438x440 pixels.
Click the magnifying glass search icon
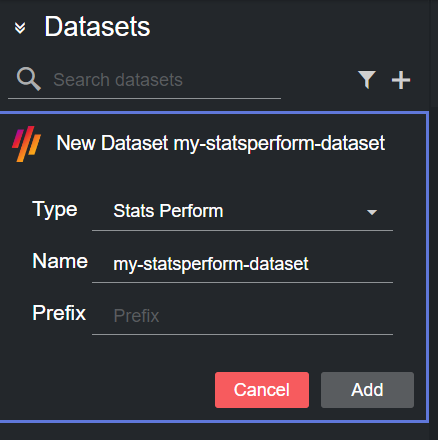(x=29, y=79)
